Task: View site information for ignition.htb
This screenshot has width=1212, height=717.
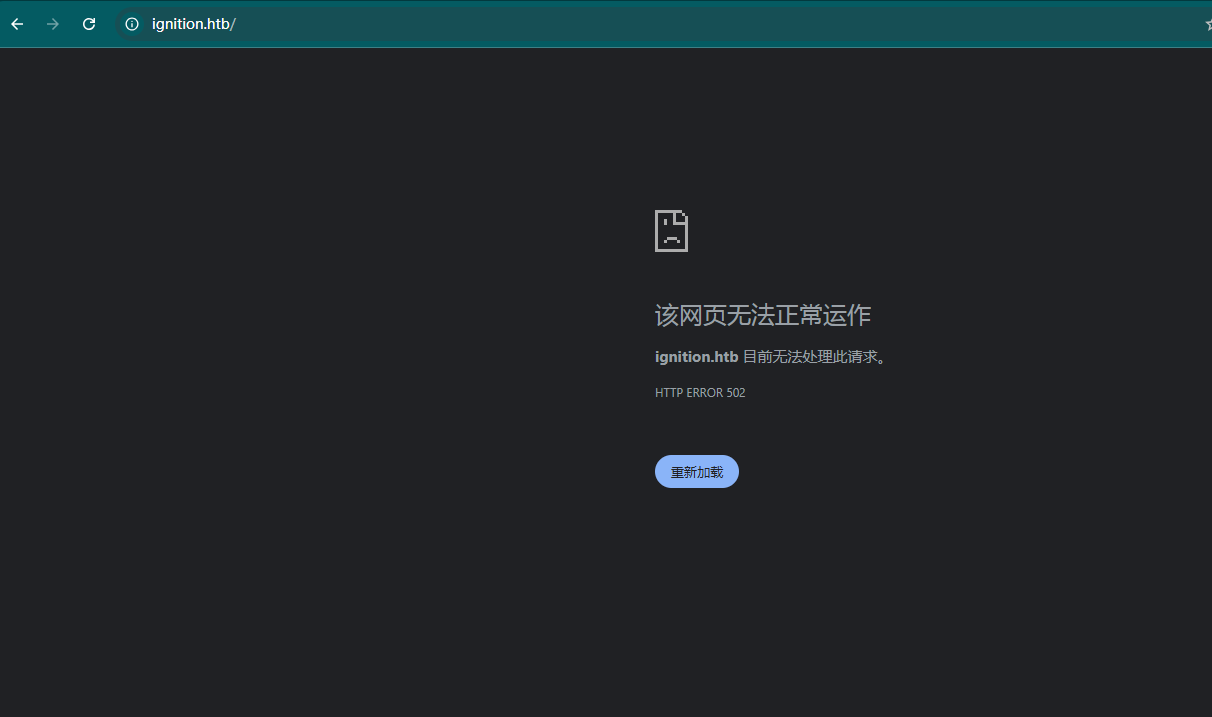Action: click(x=132, y=24)
